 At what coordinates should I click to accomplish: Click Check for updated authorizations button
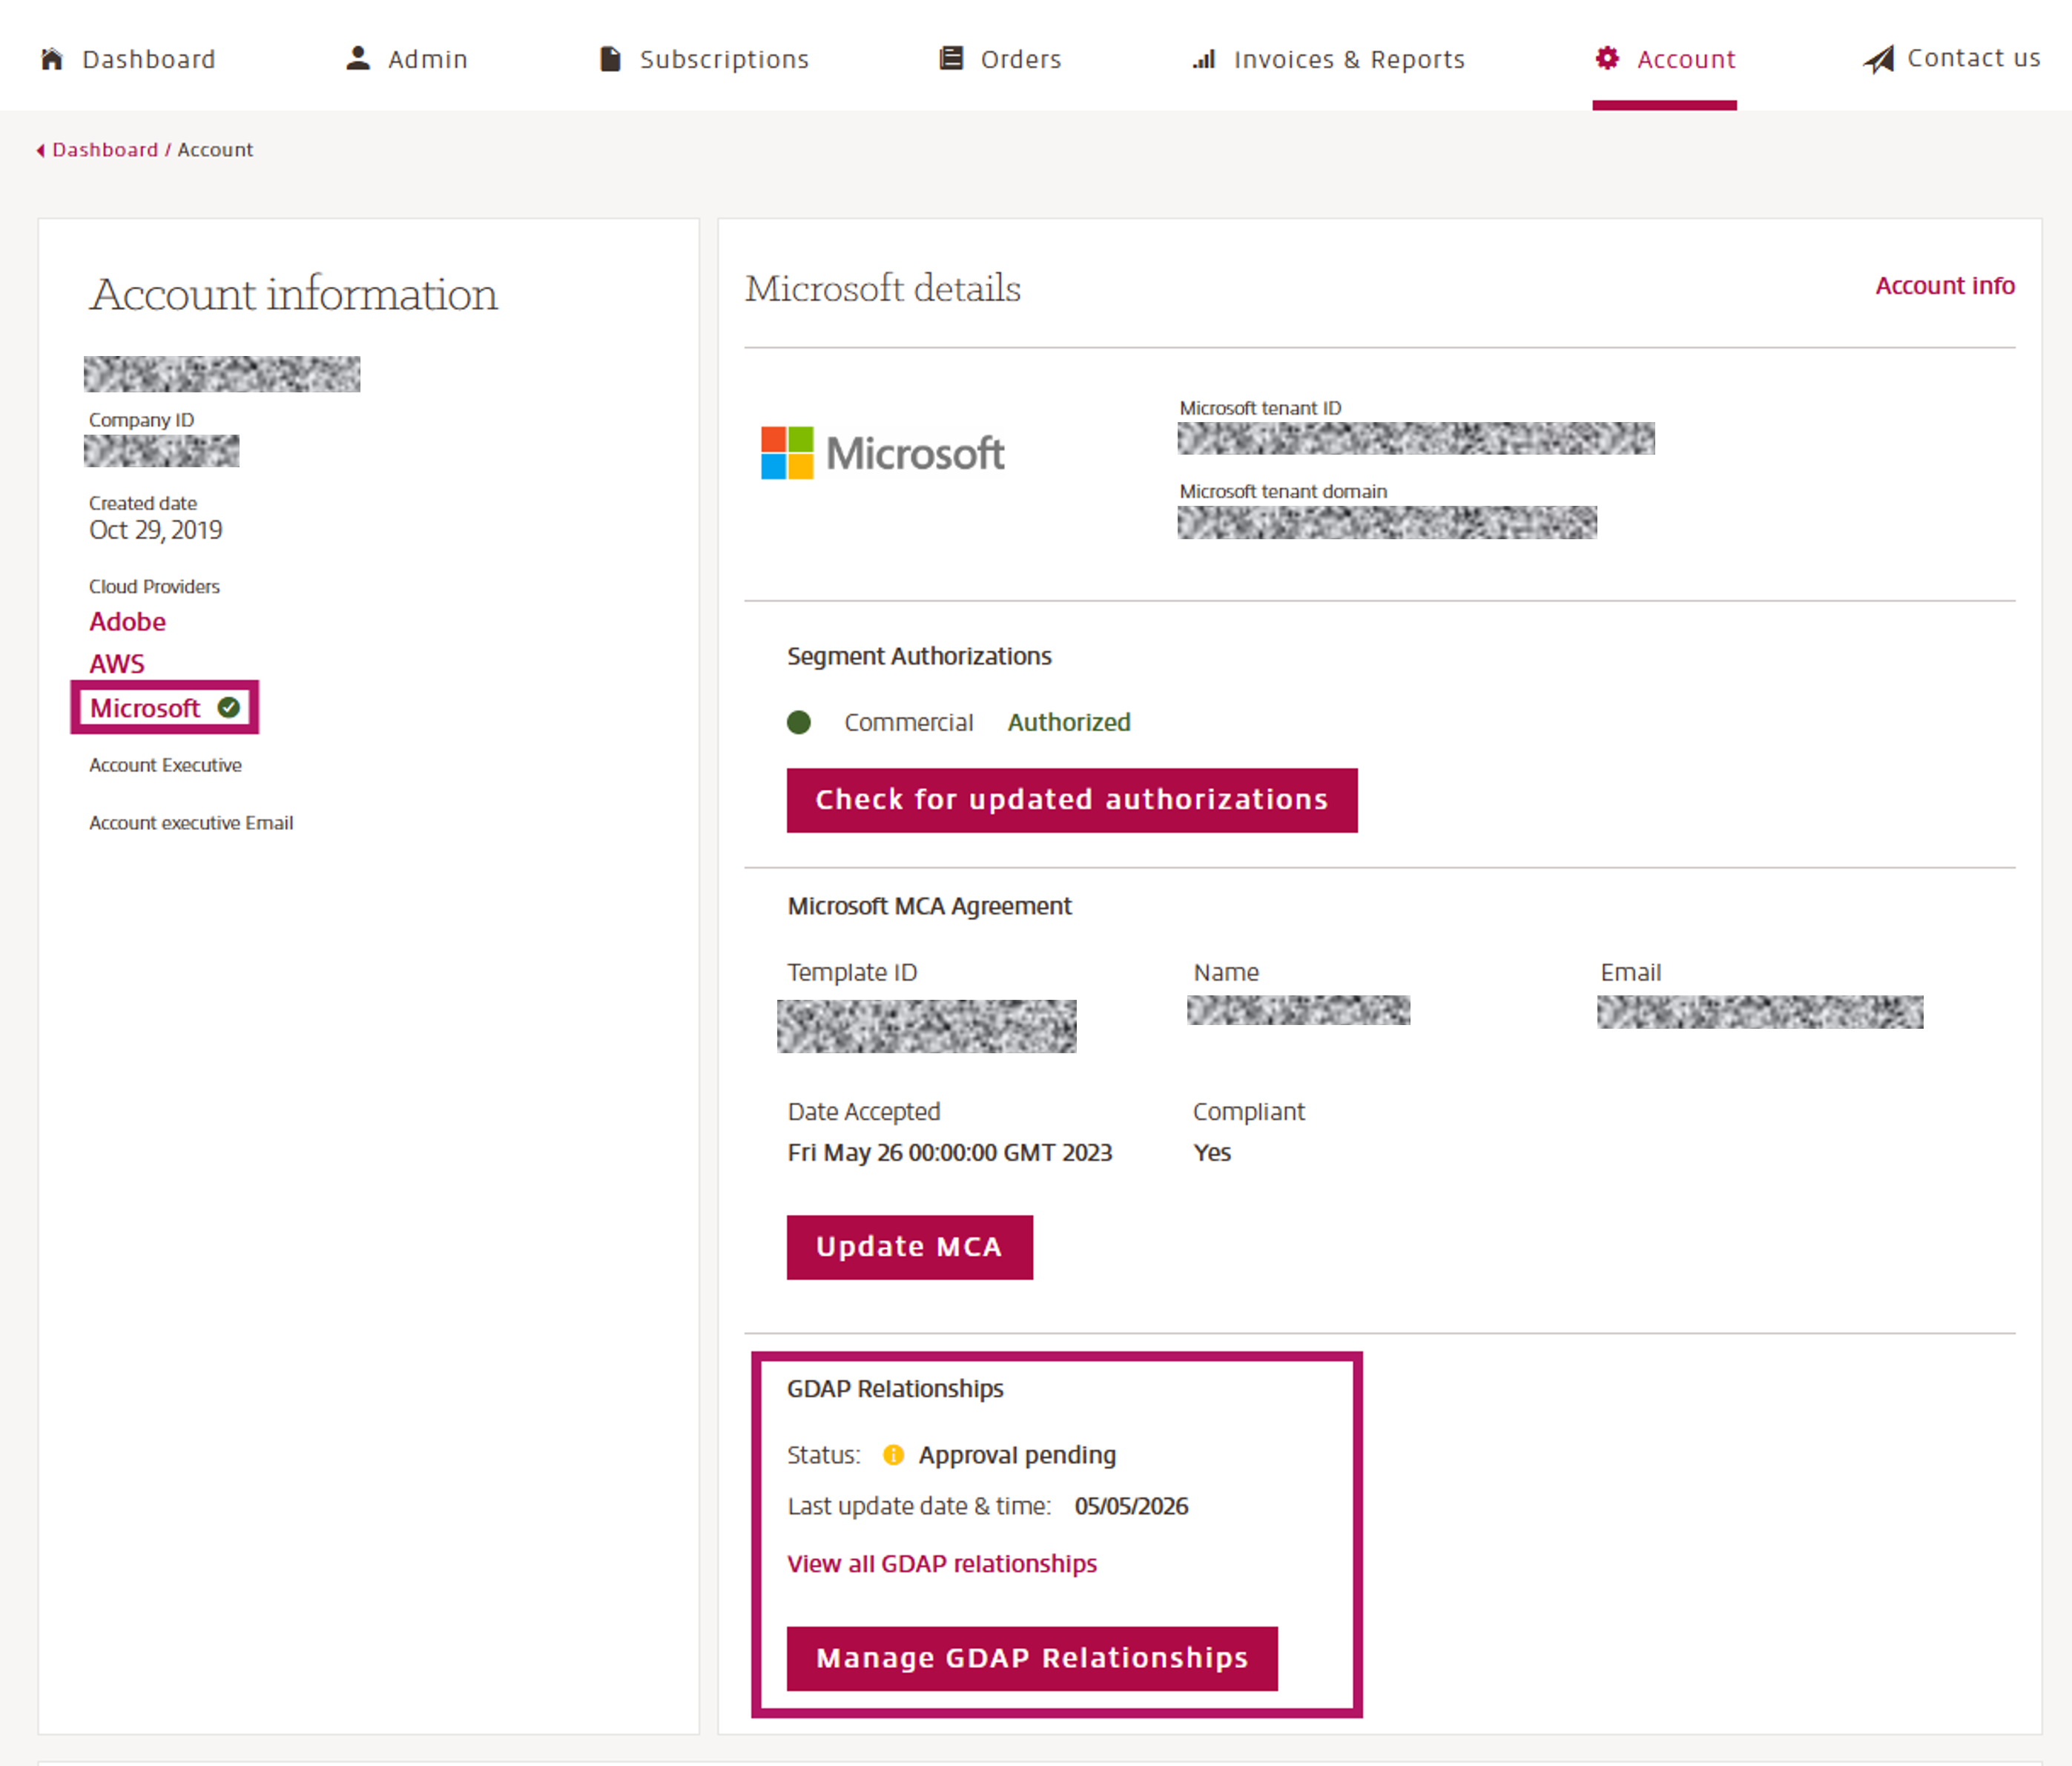[x=1072, y=800]
